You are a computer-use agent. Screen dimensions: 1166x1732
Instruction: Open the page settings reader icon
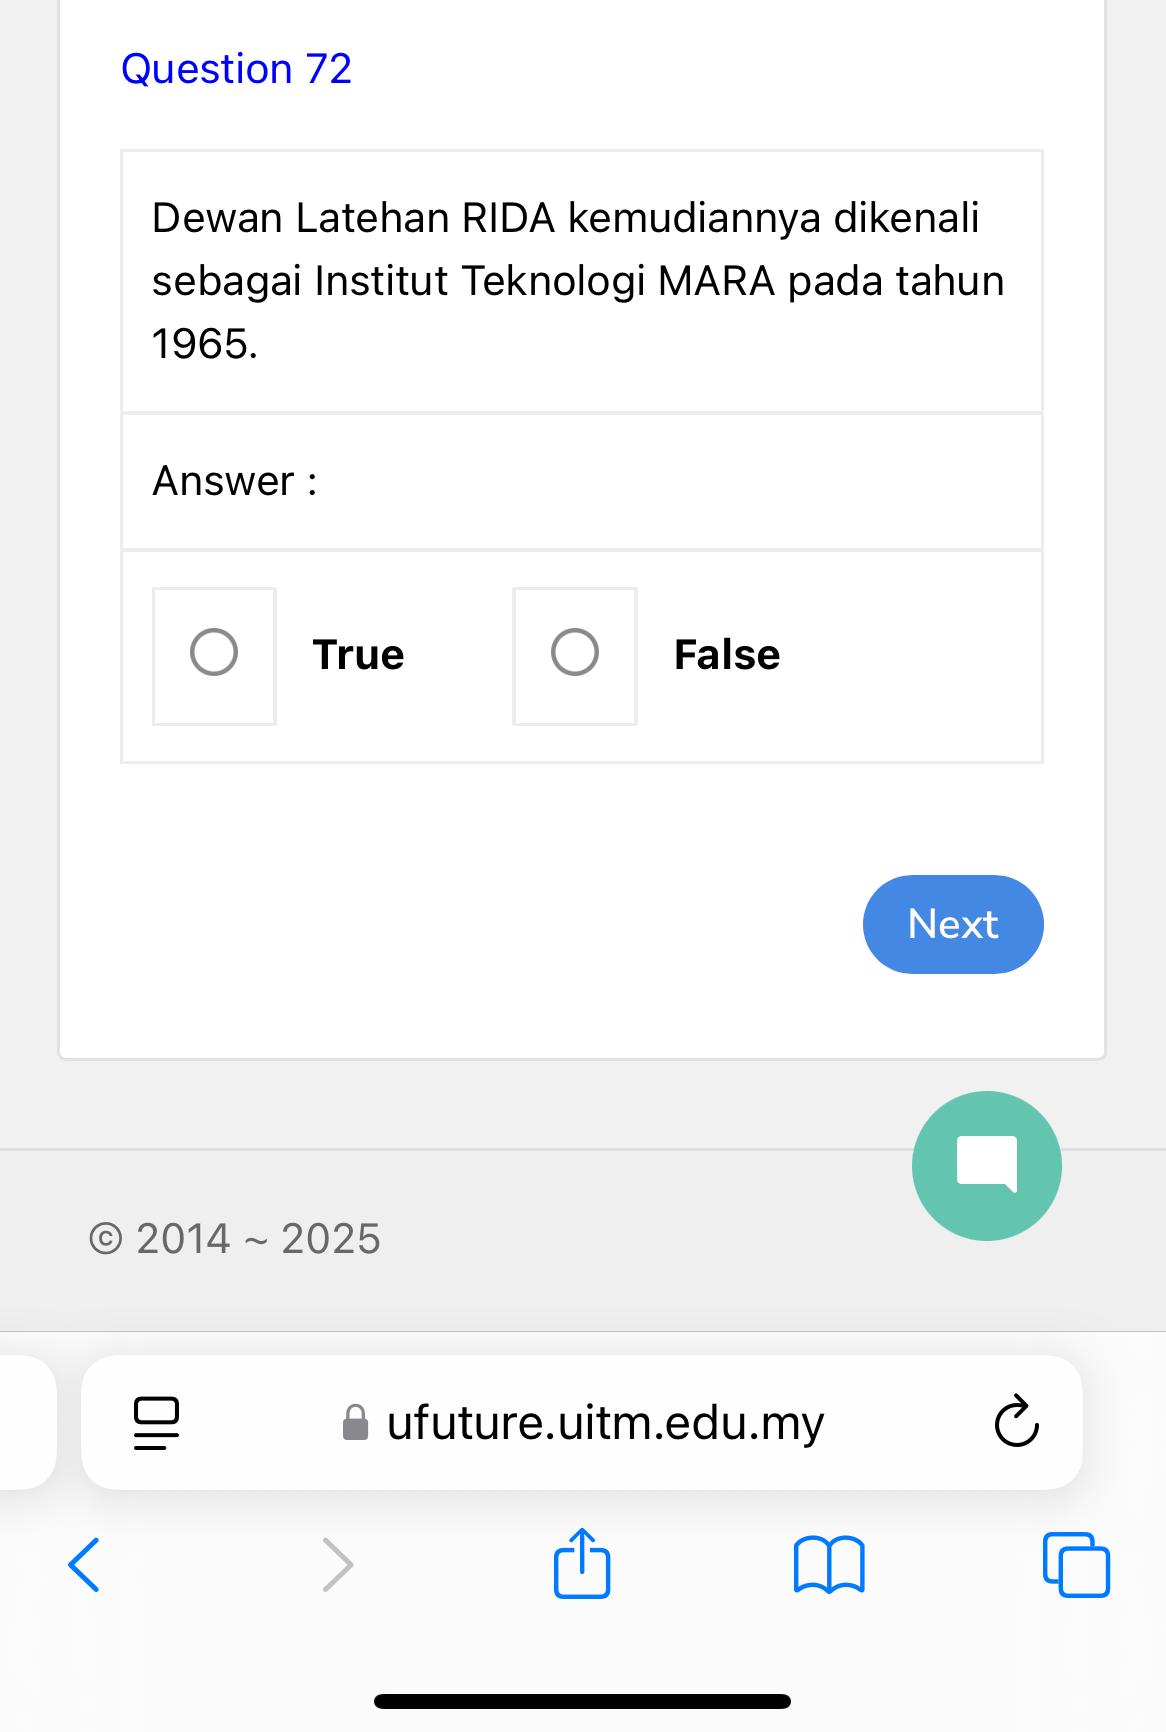[155, 1423]
